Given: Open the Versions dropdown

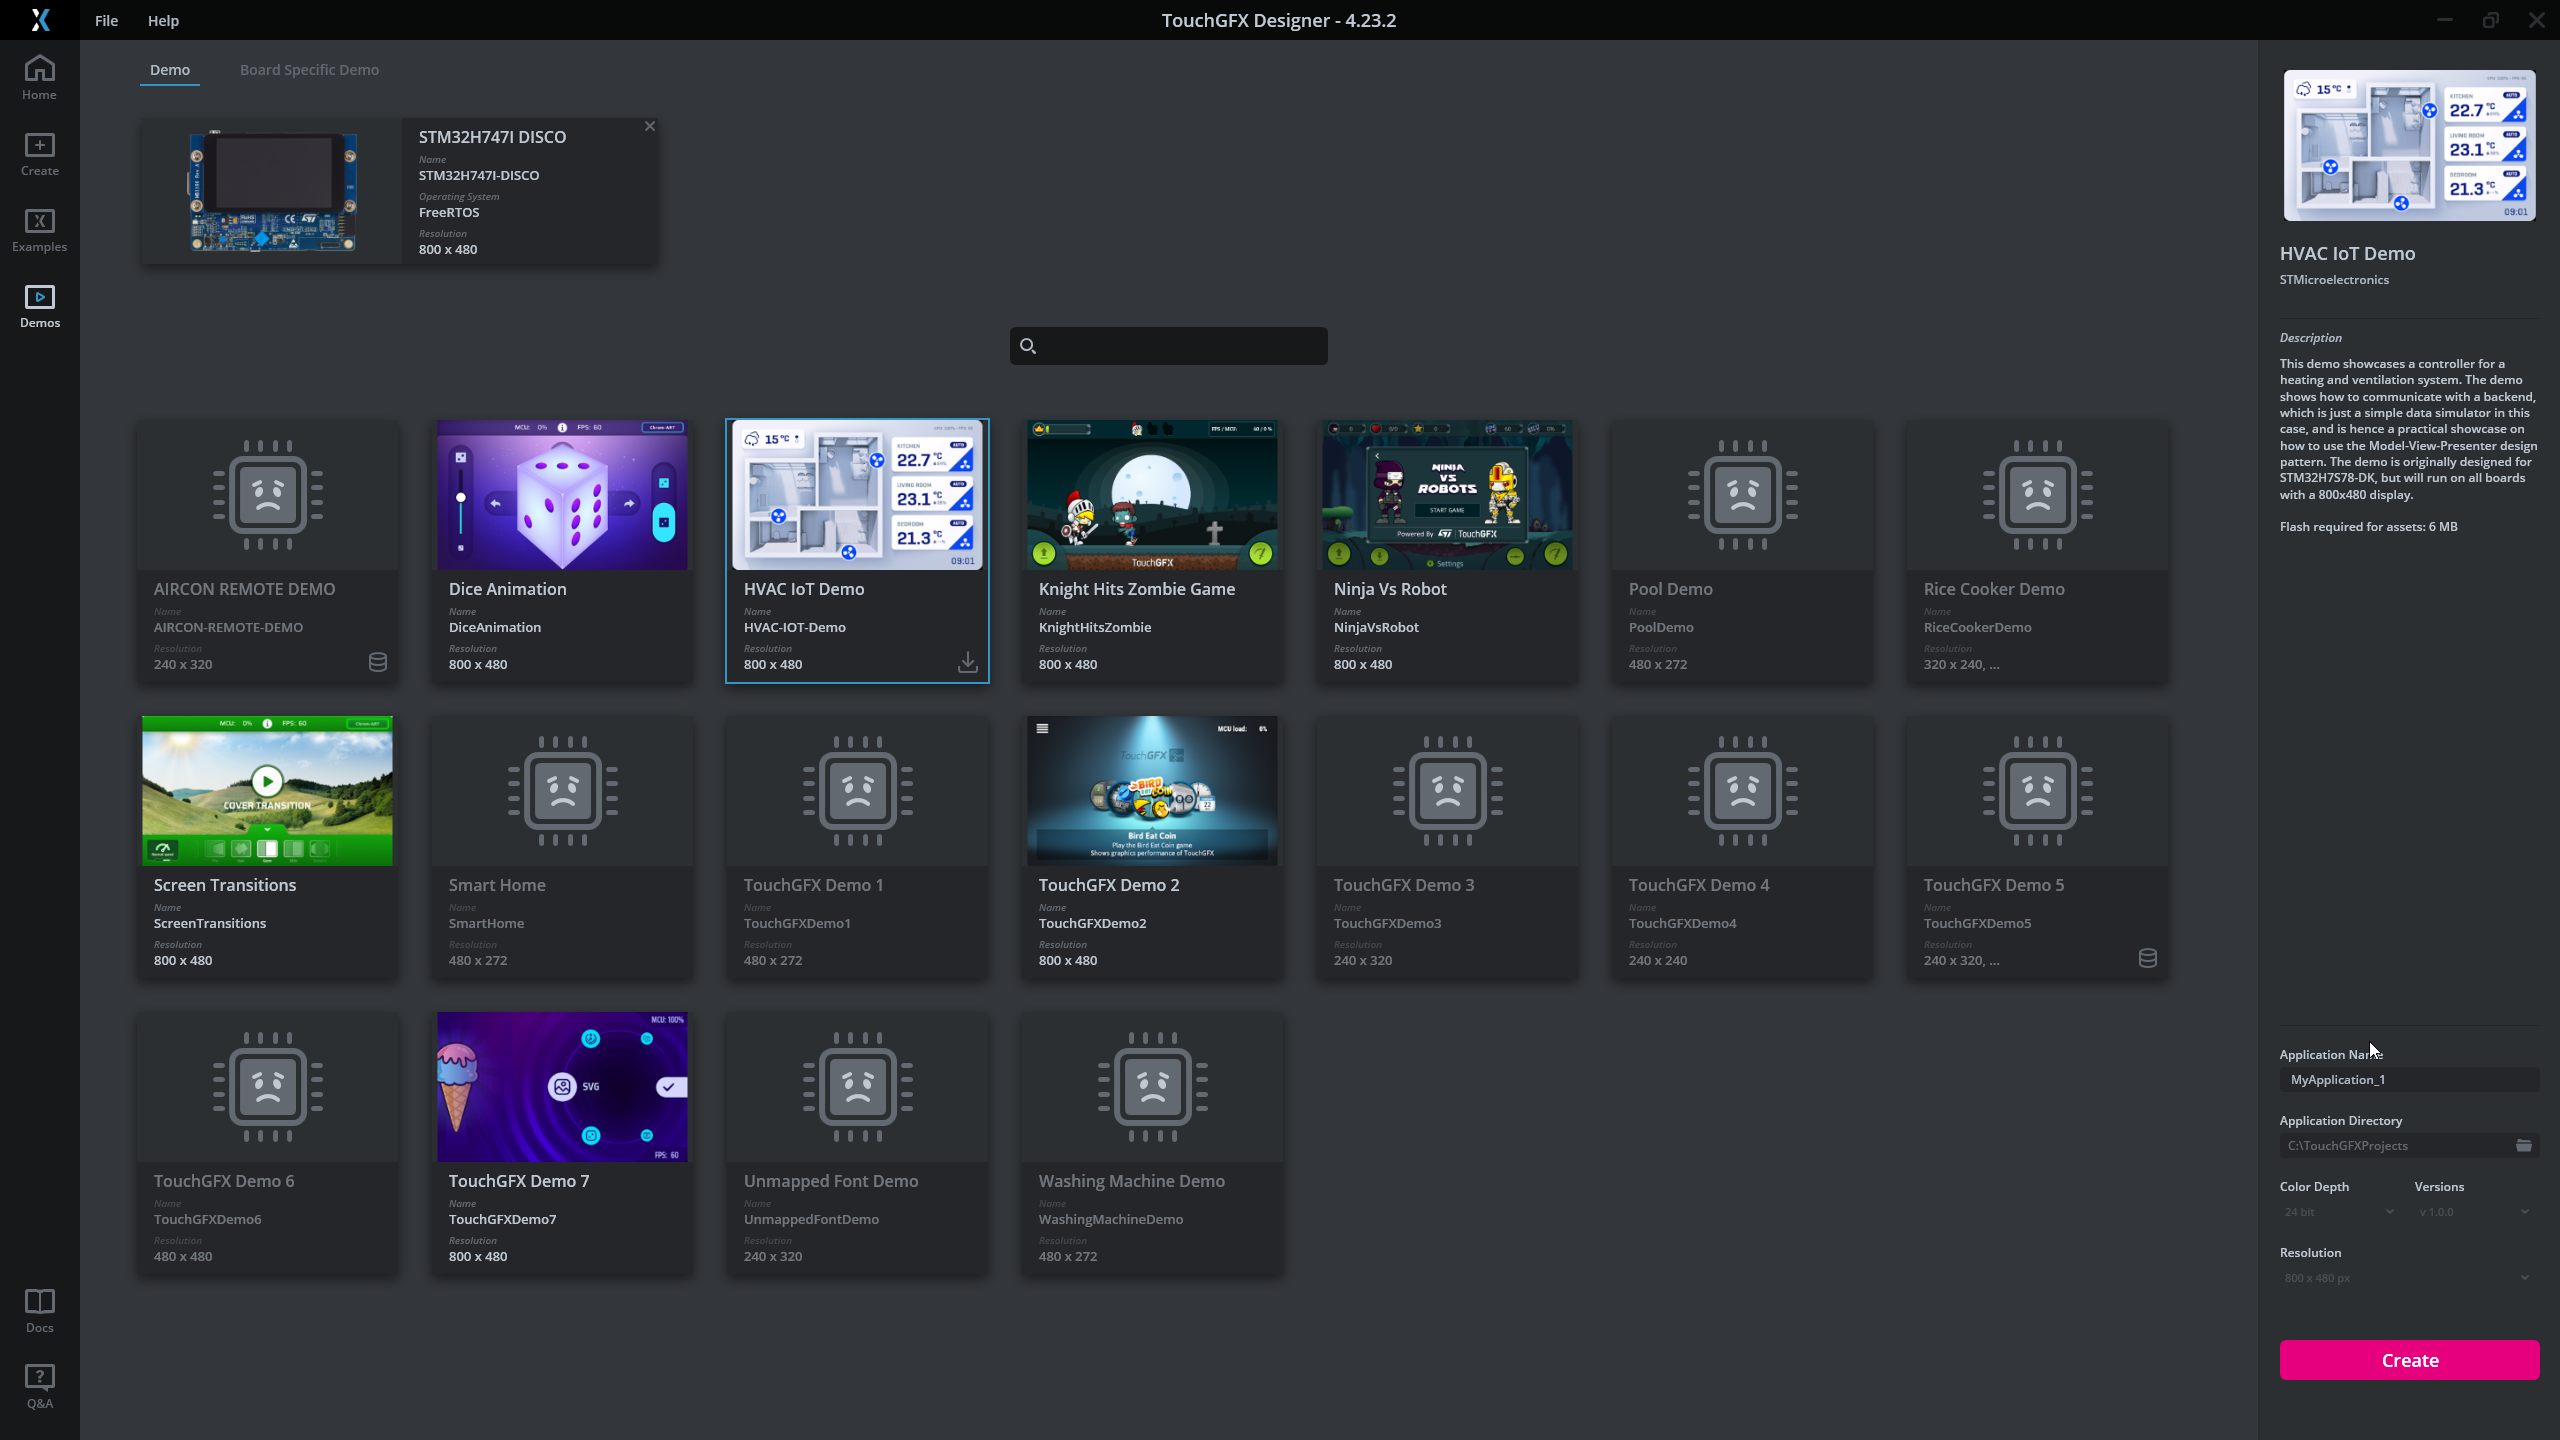Looking at the screenshot, I should click(x=2472, y=1212).
